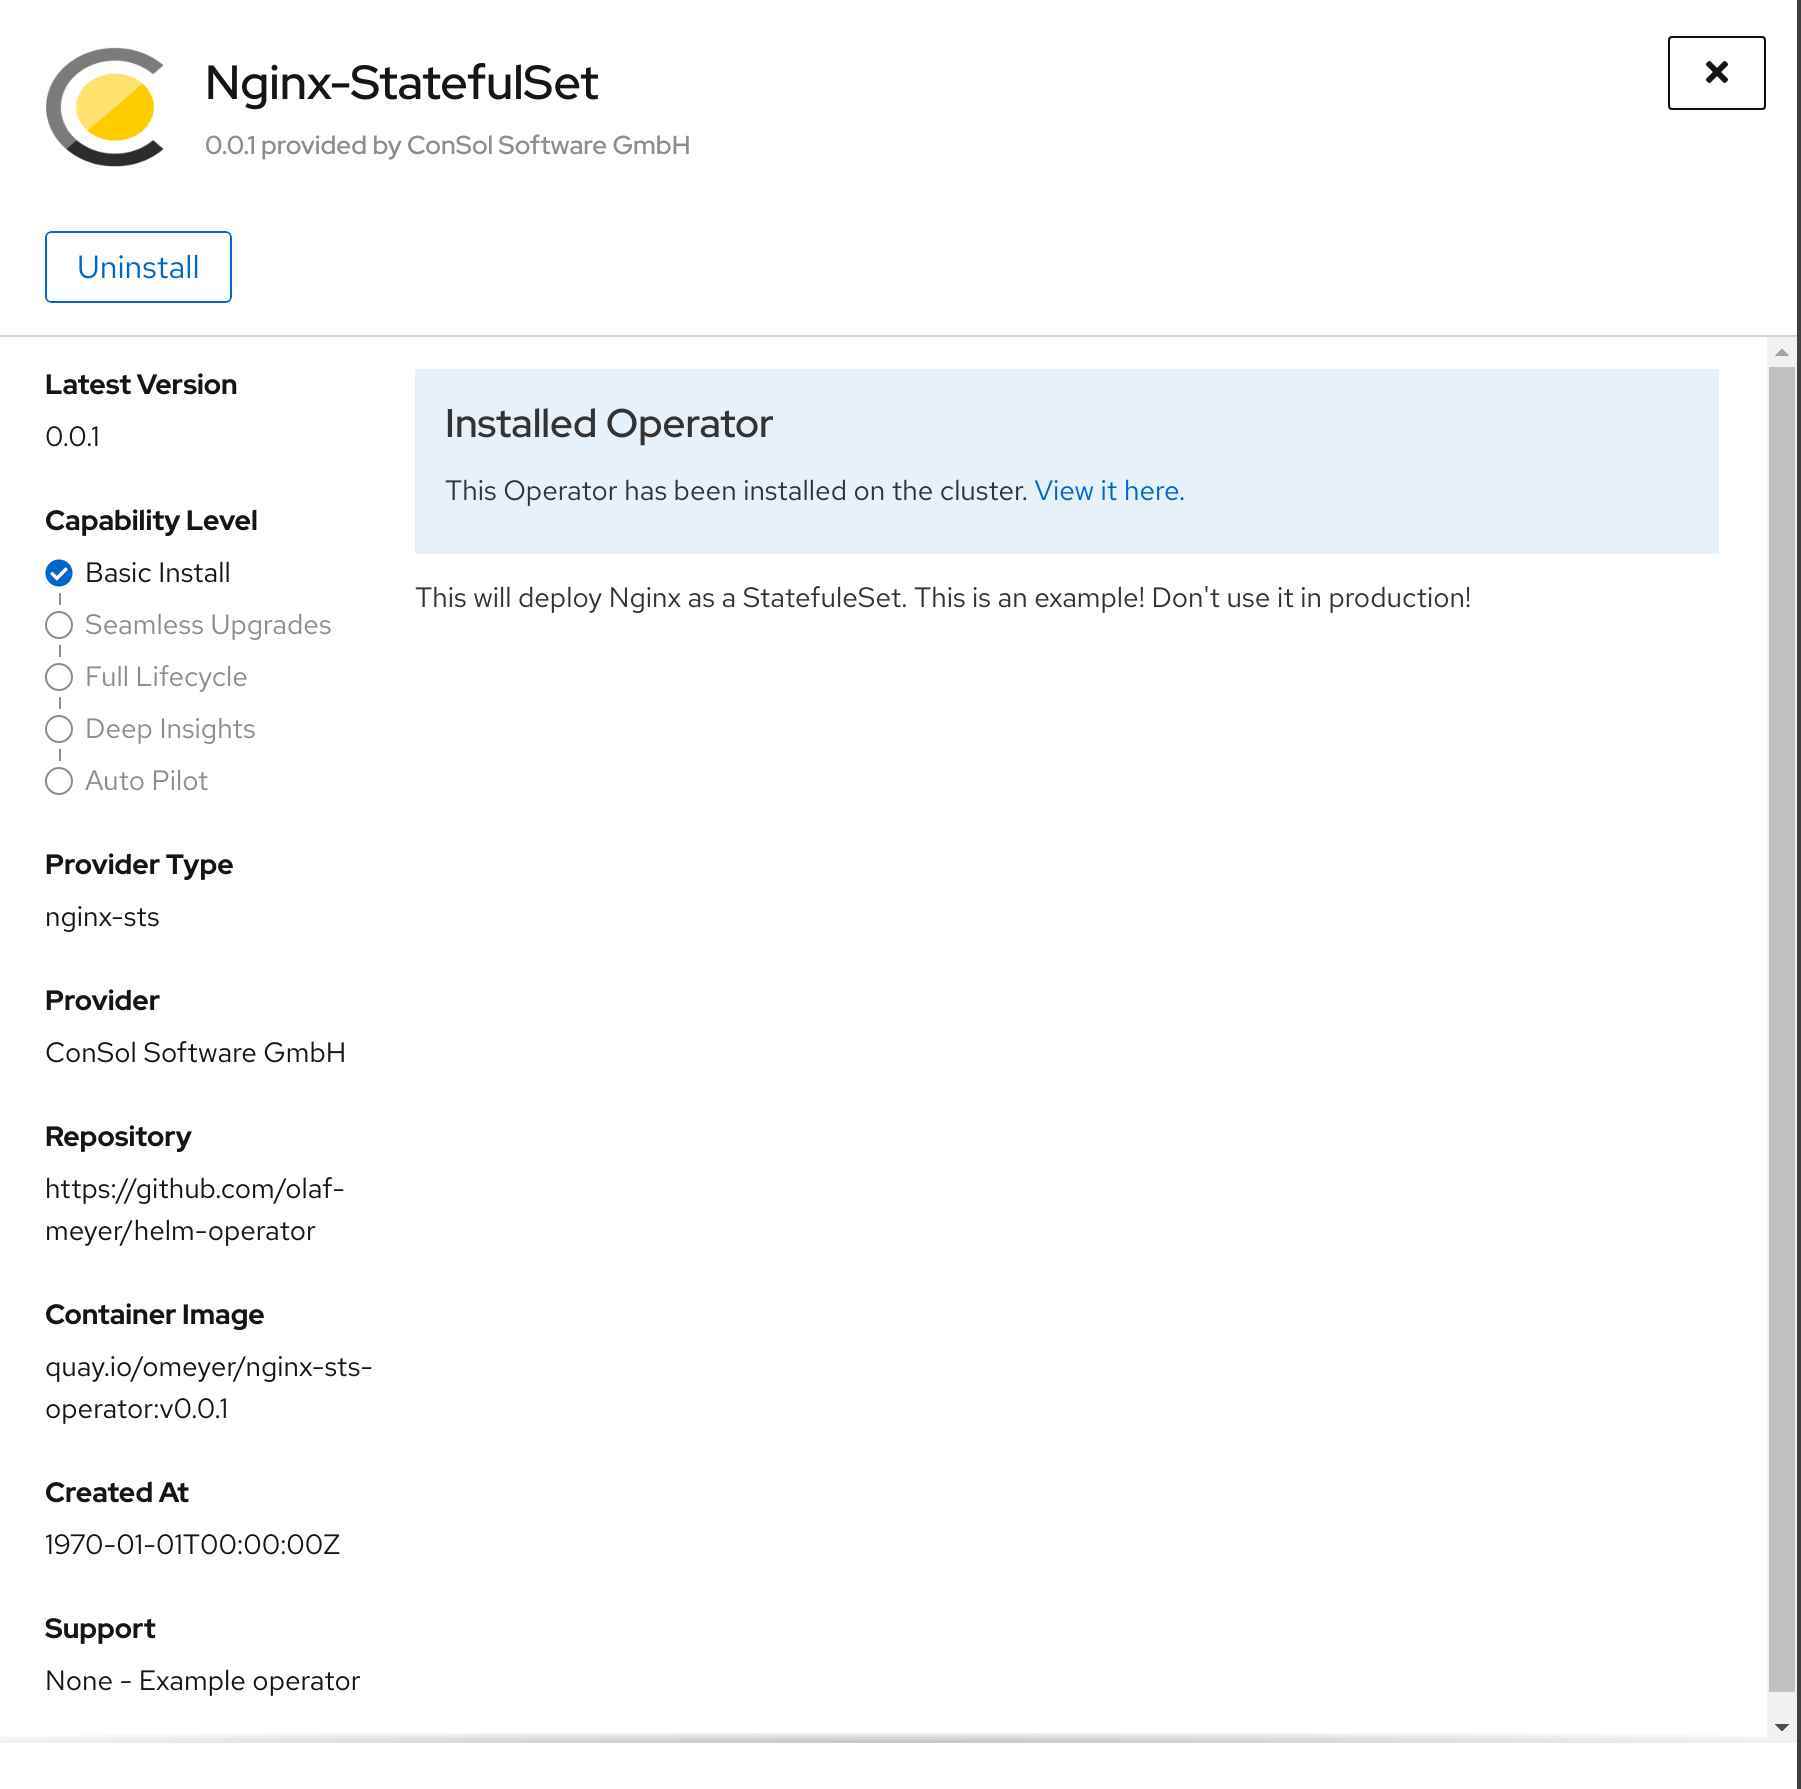
Task: Click the scroll down arrow
Action: point(1781,1727)
